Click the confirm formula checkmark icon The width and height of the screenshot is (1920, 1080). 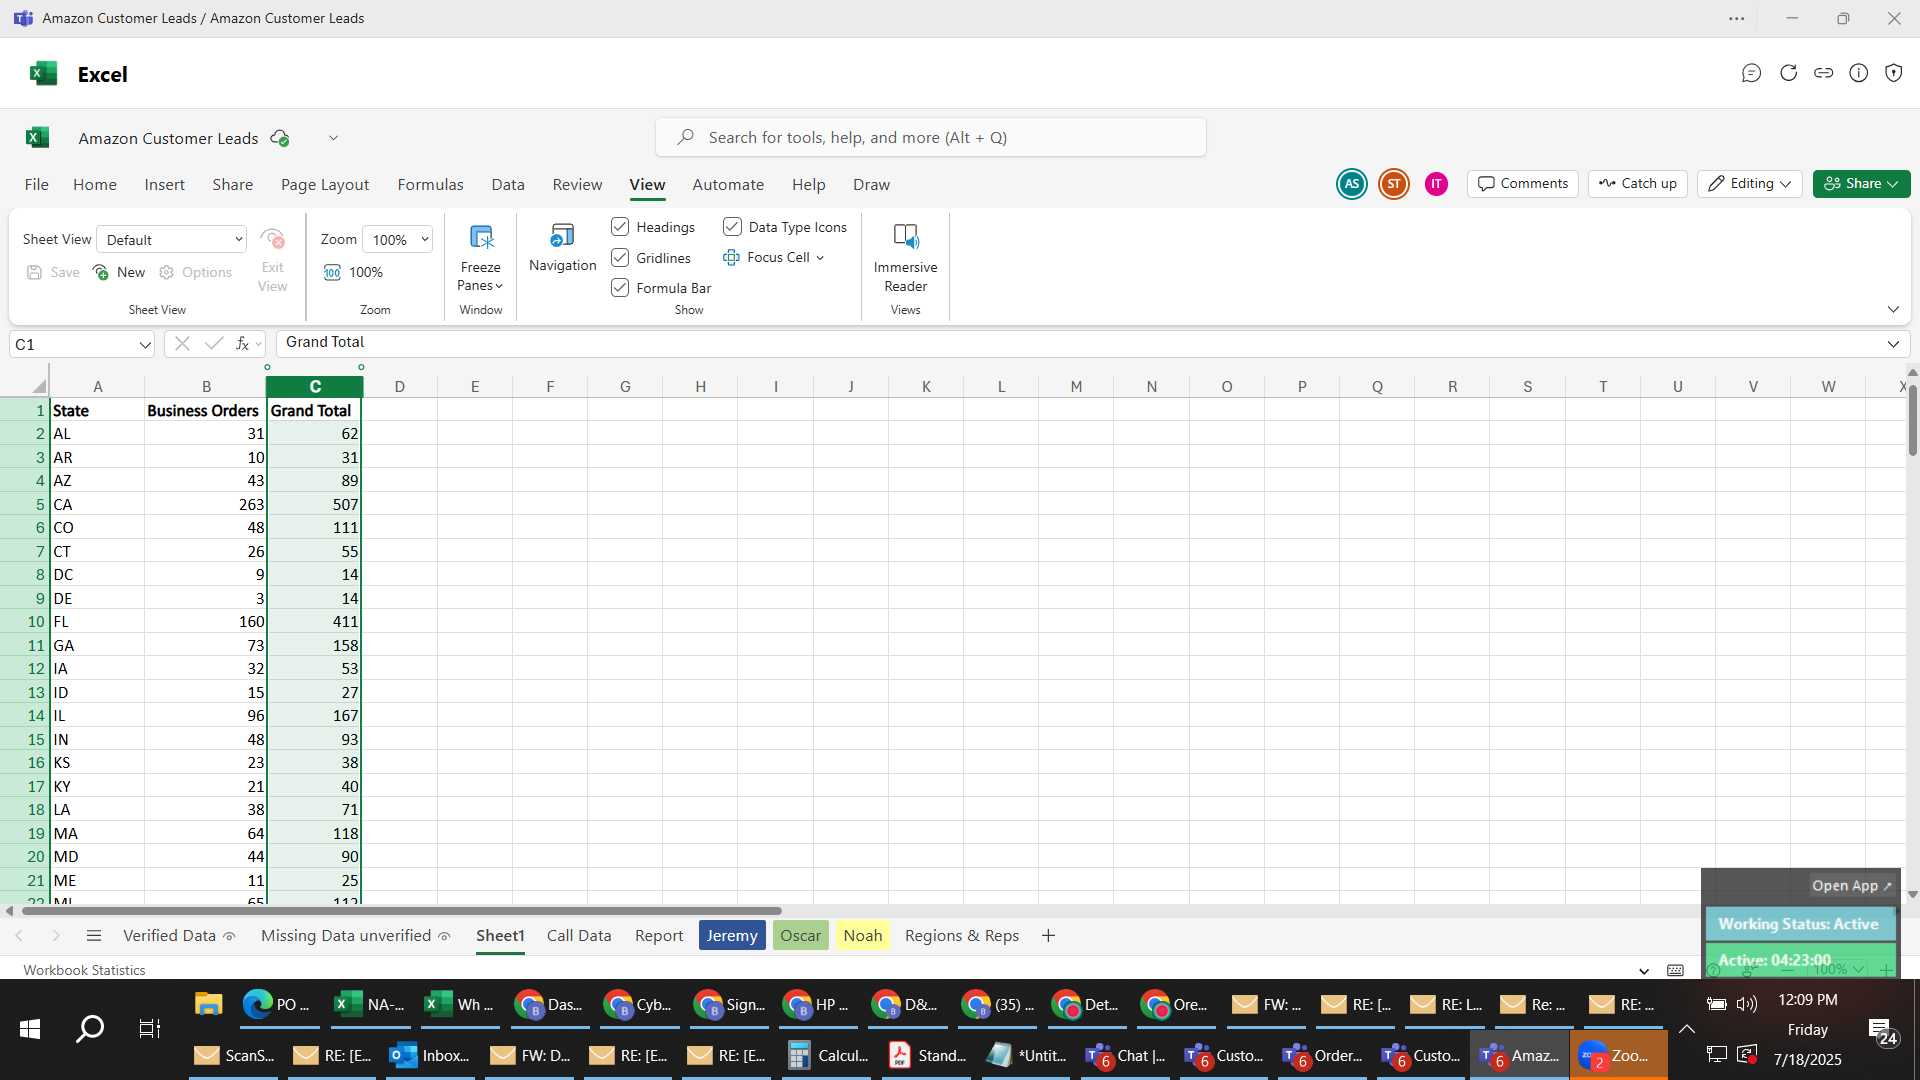coord(213,343)
